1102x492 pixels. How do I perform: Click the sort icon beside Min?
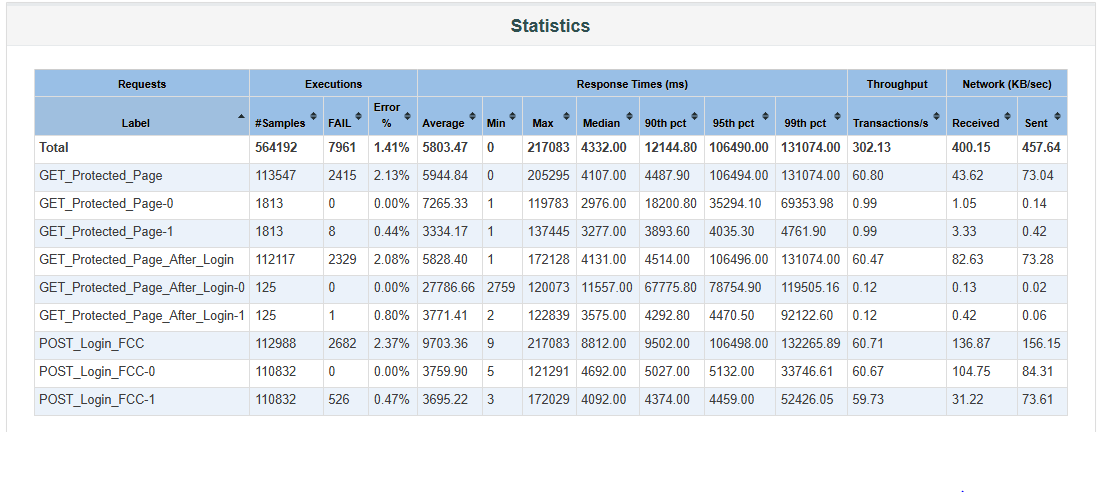pos(514,116)
